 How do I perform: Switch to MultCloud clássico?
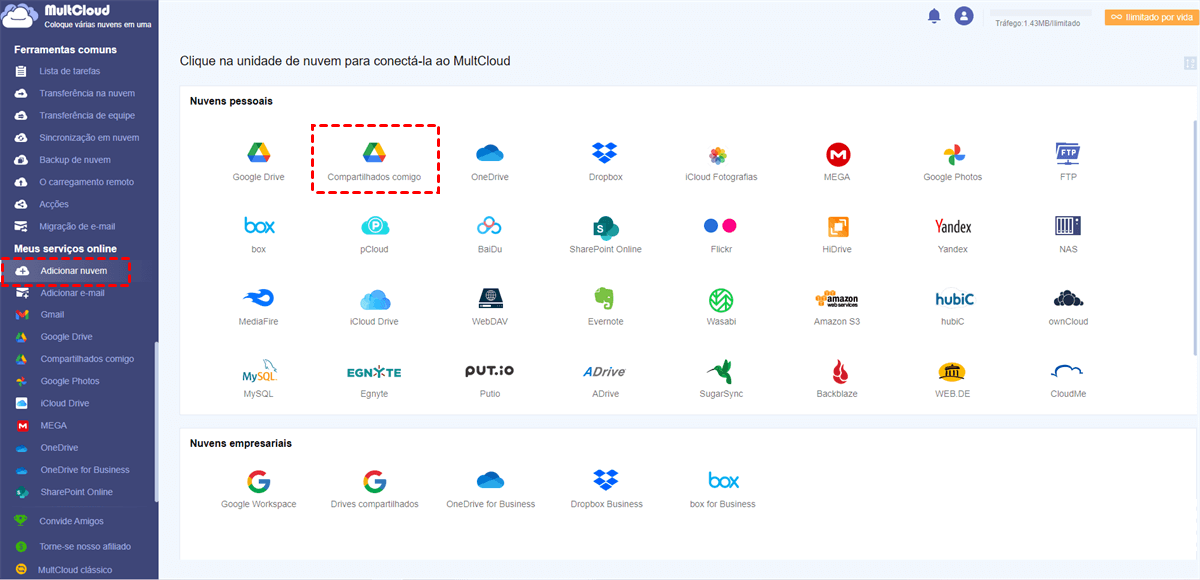pos(75,570)
